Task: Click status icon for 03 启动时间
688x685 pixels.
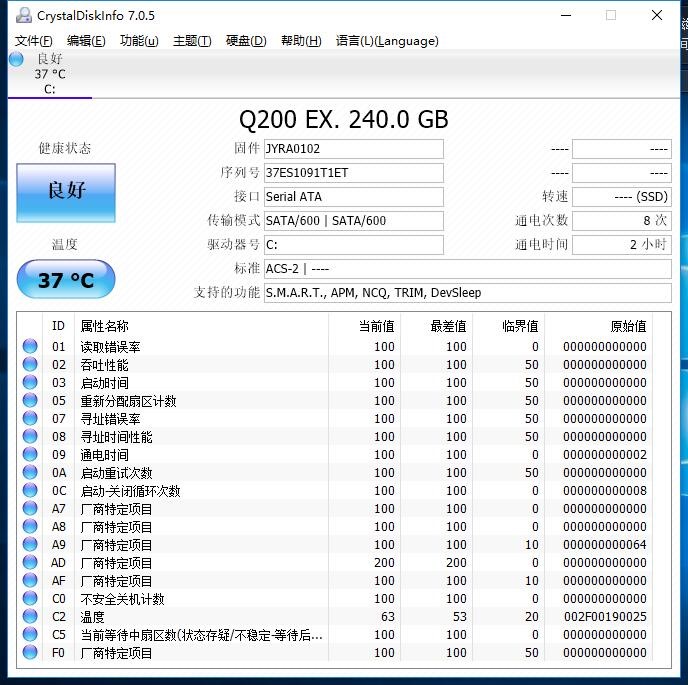Action: tap(30, 382)
